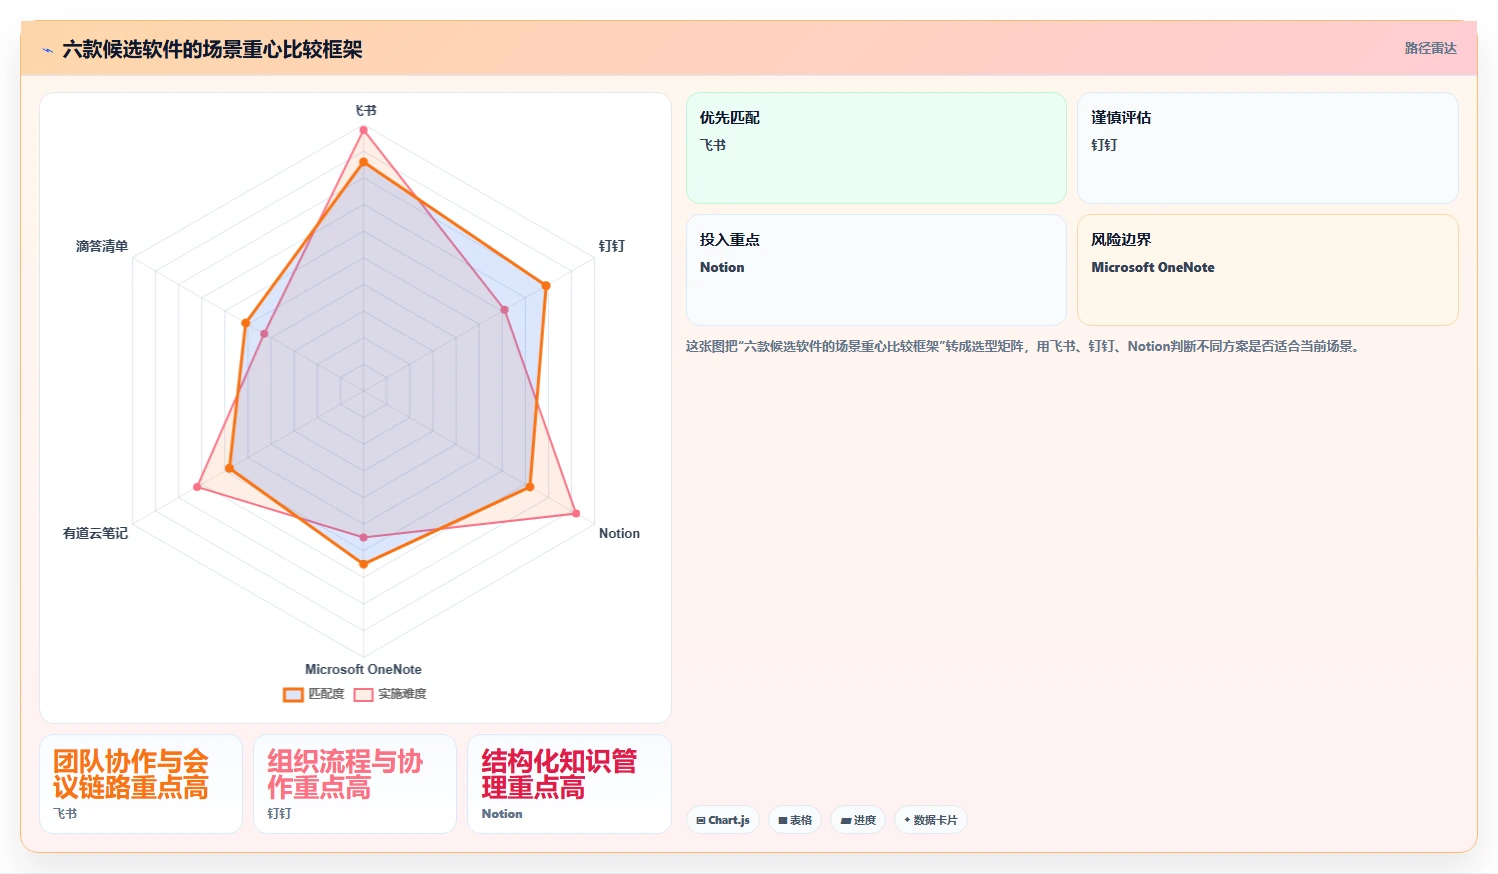Click the 滴答清单 axis label
The height and width of the screenshot is (874, 1498).
coord(102,246)
